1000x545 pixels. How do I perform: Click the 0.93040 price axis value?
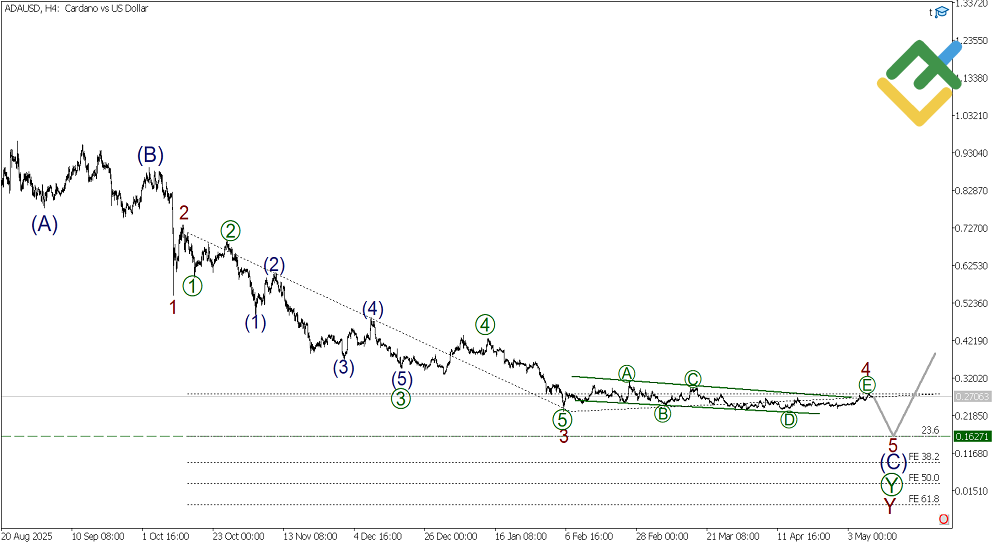point(971,153)
